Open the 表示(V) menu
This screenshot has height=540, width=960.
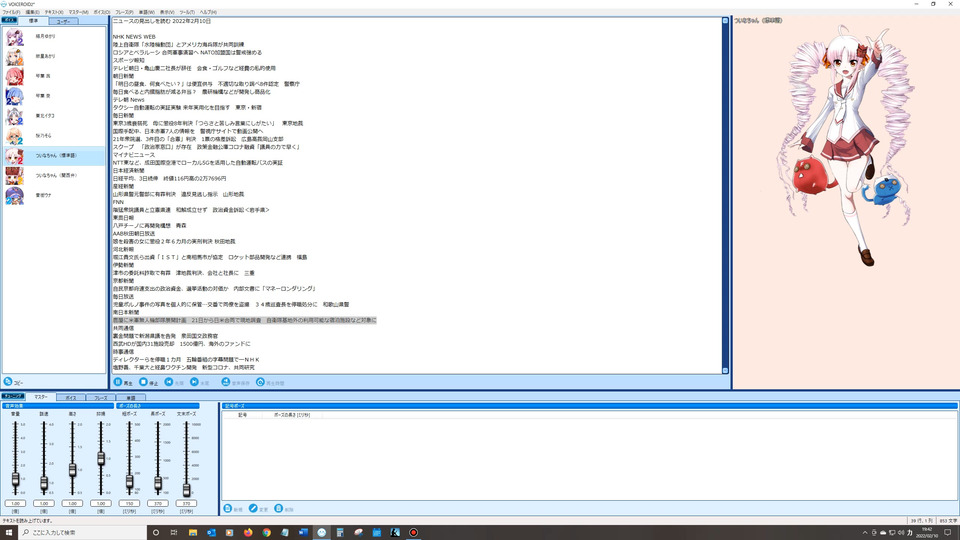pyautogui.click(x=167, y=12)
